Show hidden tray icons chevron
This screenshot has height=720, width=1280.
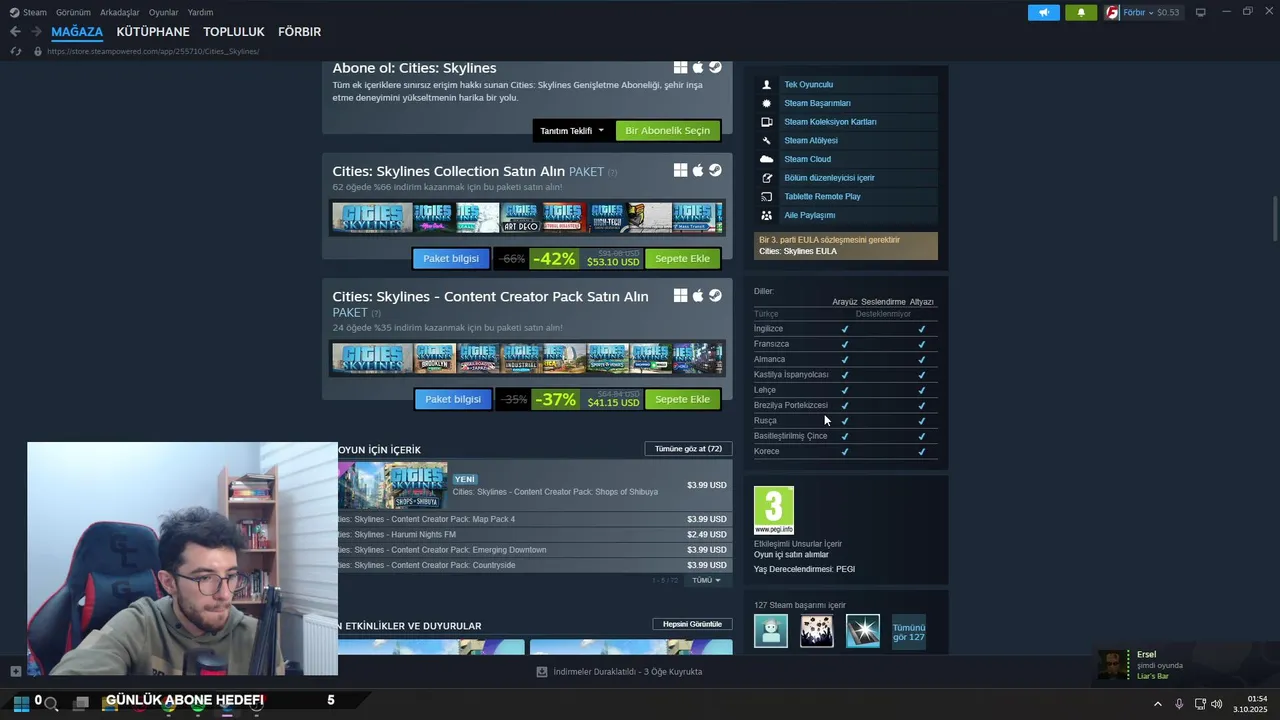tap(1158, 704)
